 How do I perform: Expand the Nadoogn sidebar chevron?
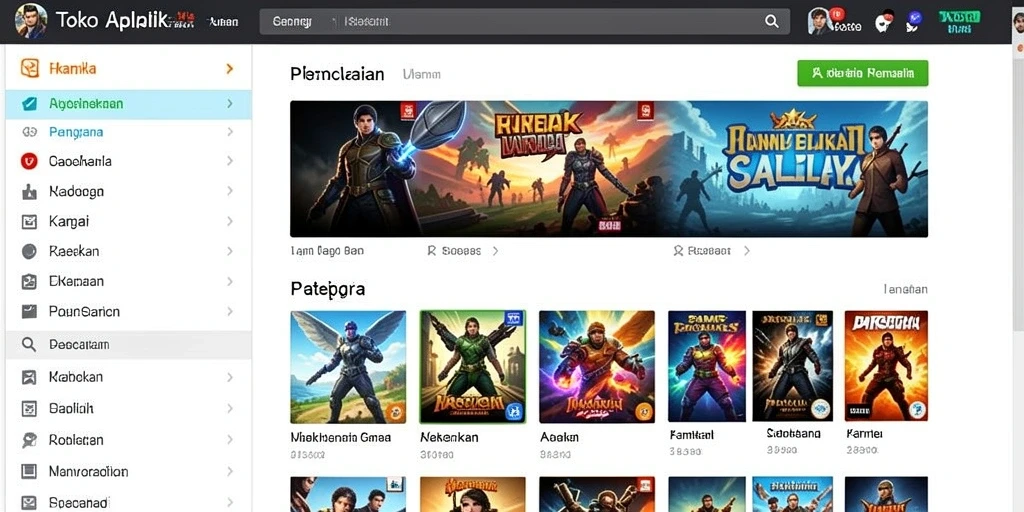(x=229, y=191)
